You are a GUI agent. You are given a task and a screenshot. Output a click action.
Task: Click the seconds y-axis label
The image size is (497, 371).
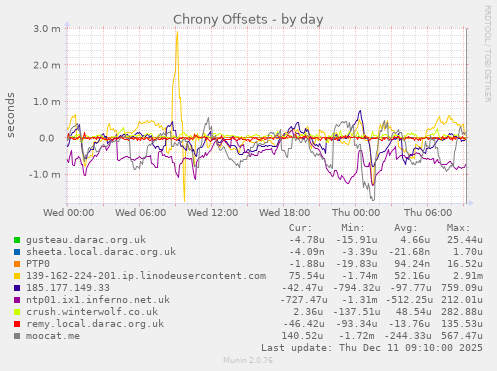(10, 115)
